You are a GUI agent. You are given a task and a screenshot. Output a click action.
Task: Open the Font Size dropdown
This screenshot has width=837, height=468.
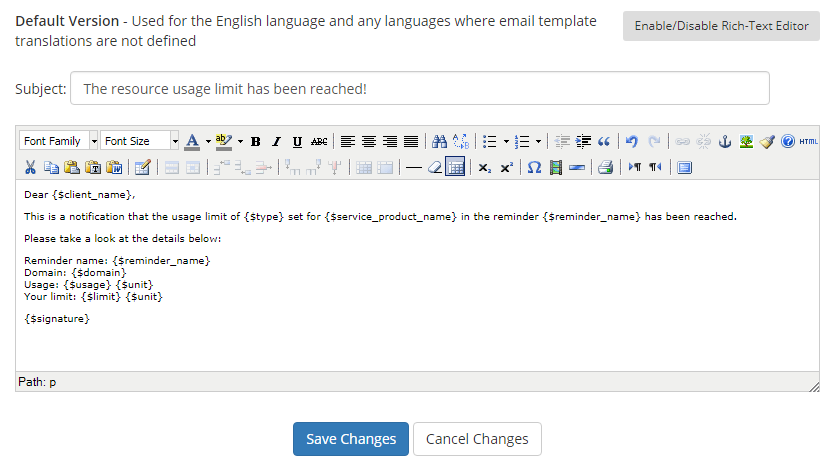coord(140,141)
